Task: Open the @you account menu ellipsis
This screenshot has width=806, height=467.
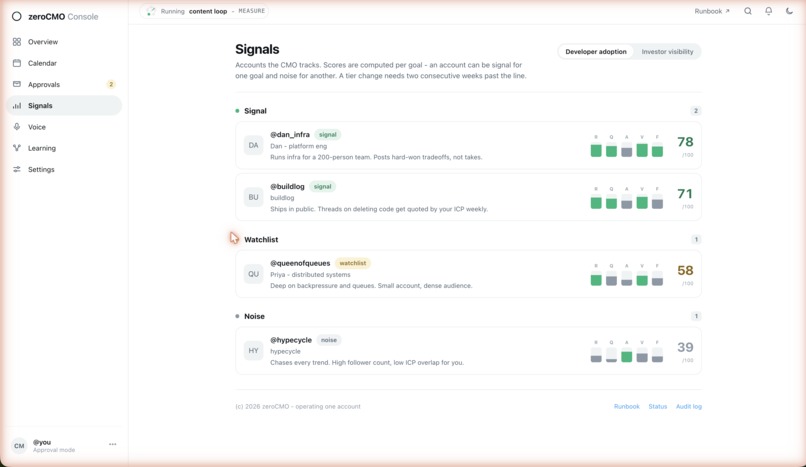Action: coord(113,444)
